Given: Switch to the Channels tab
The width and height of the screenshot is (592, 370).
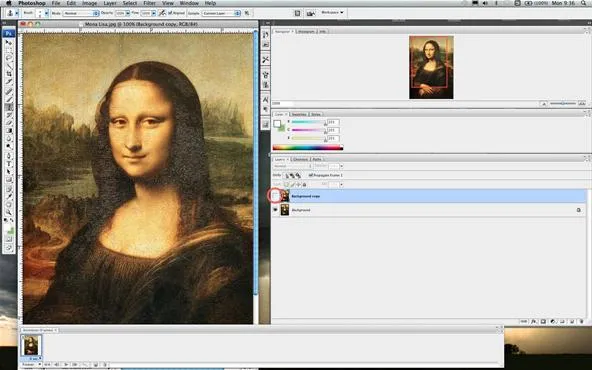Looking at the screenshot, I should pyautogui.click(x=300, y=159).
